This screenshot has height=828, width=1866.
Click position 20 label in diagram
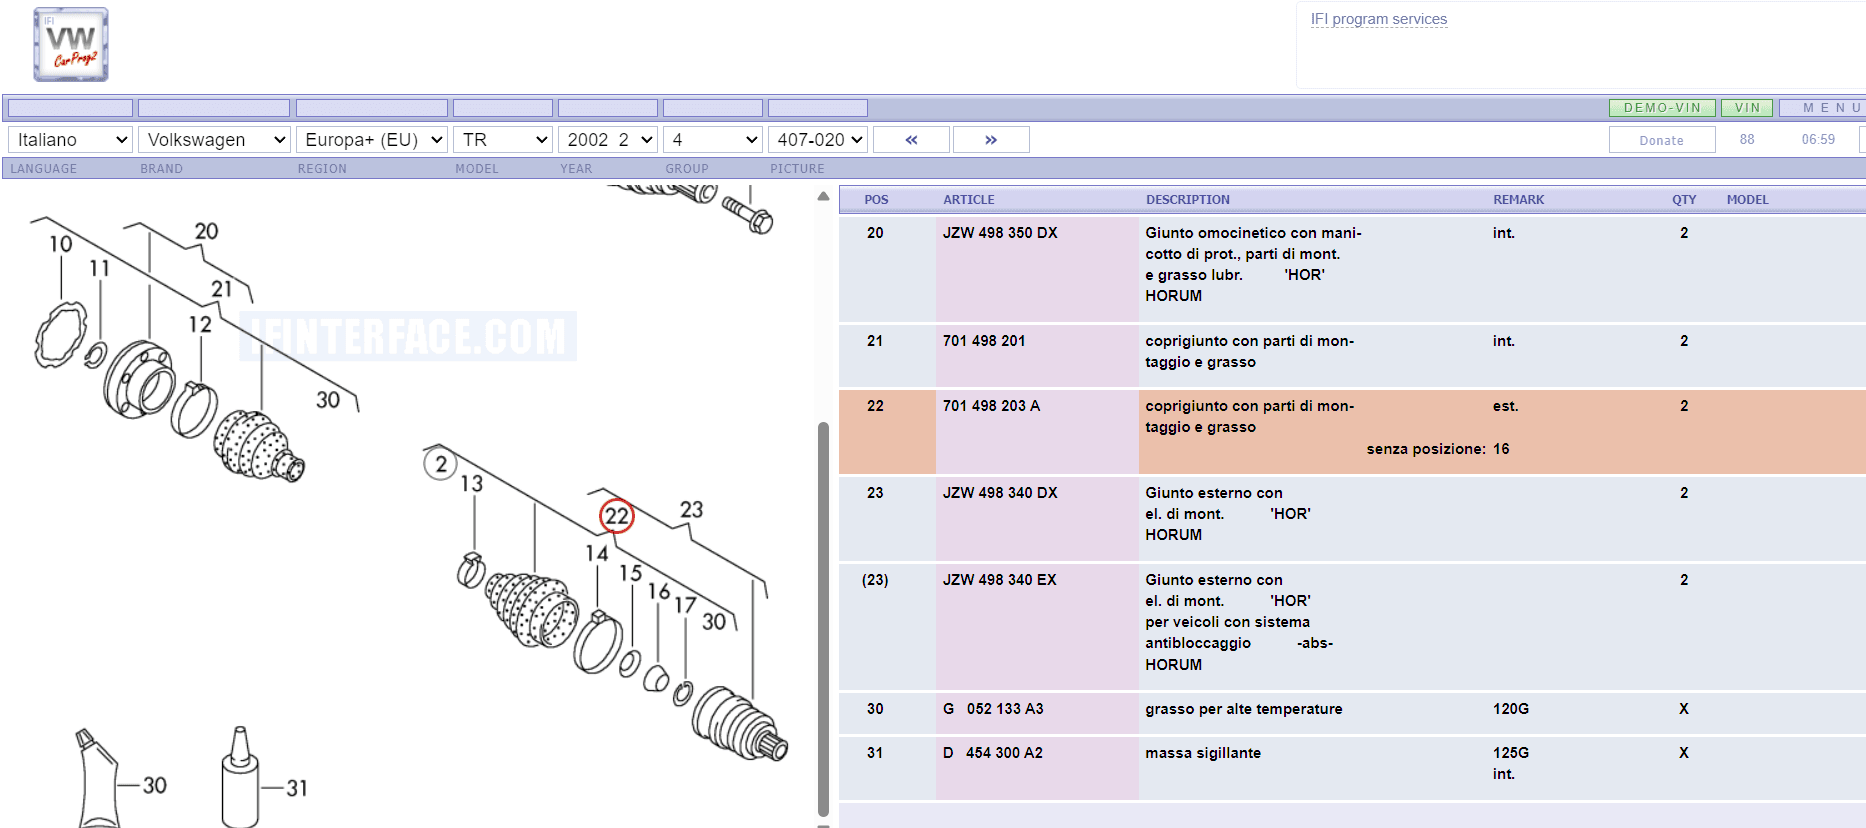[206, 231]
